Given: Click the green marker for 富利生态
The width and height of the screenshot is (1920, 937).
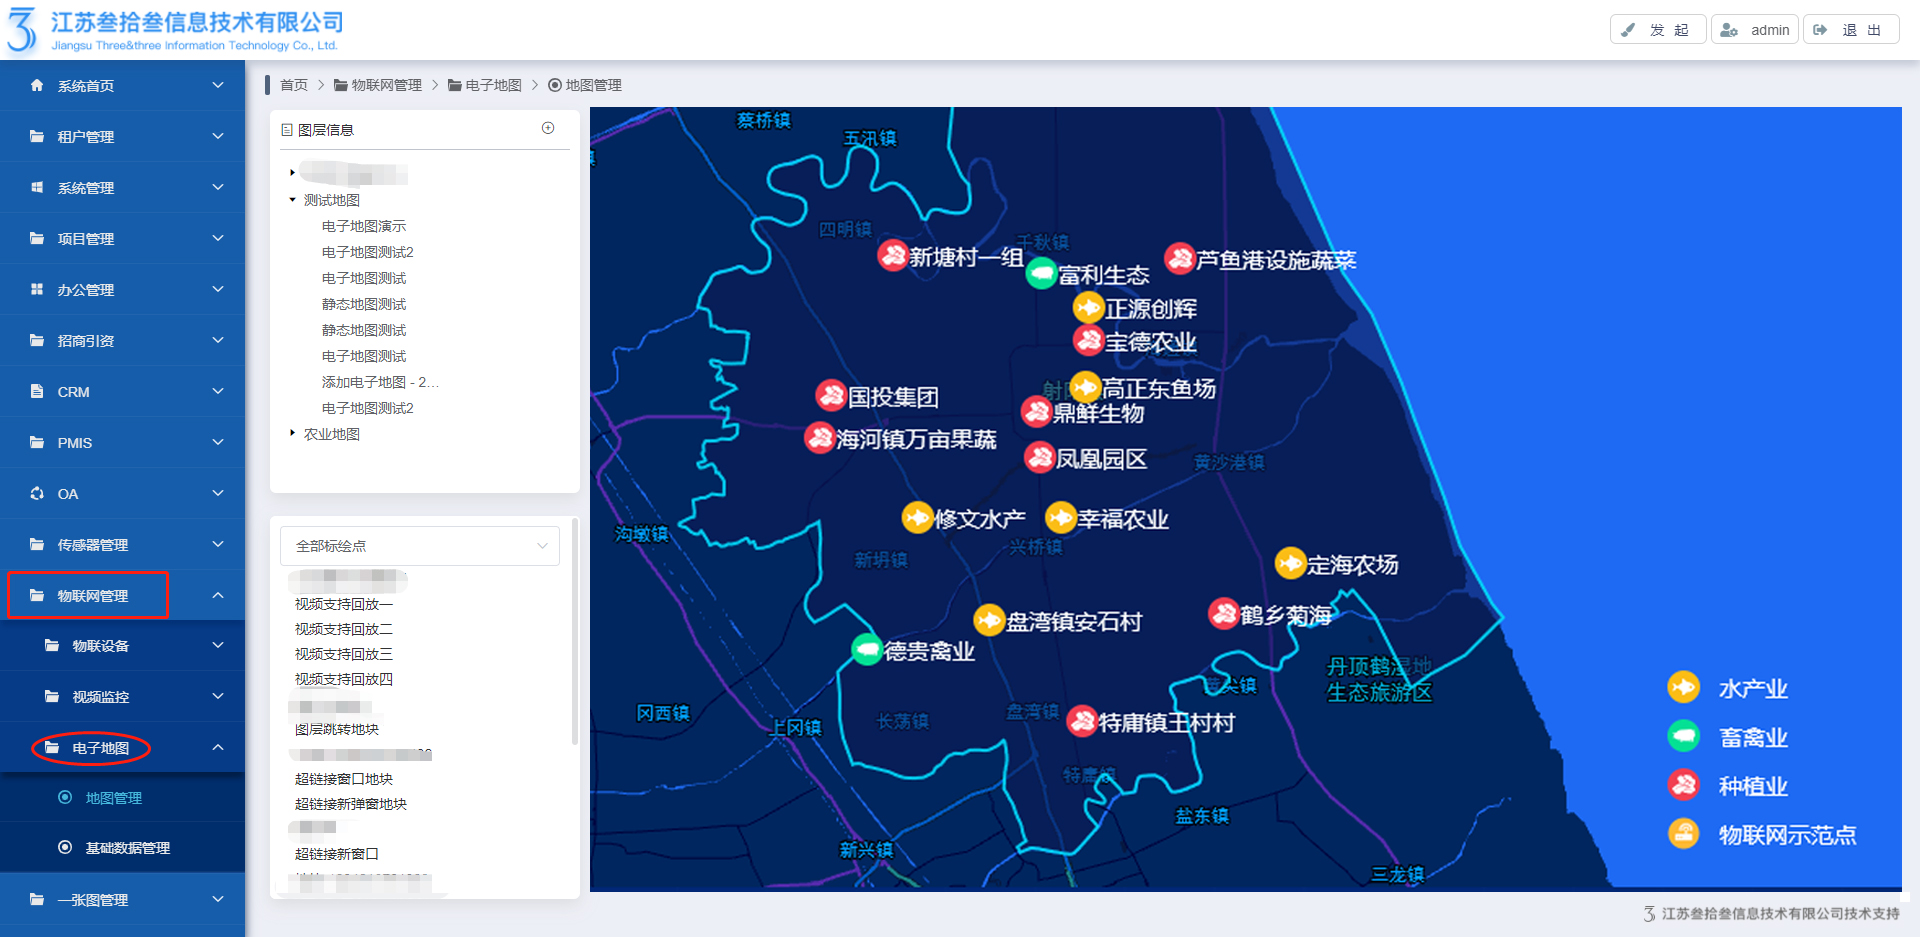Looking at the screenshot, I should (1042, 273).
